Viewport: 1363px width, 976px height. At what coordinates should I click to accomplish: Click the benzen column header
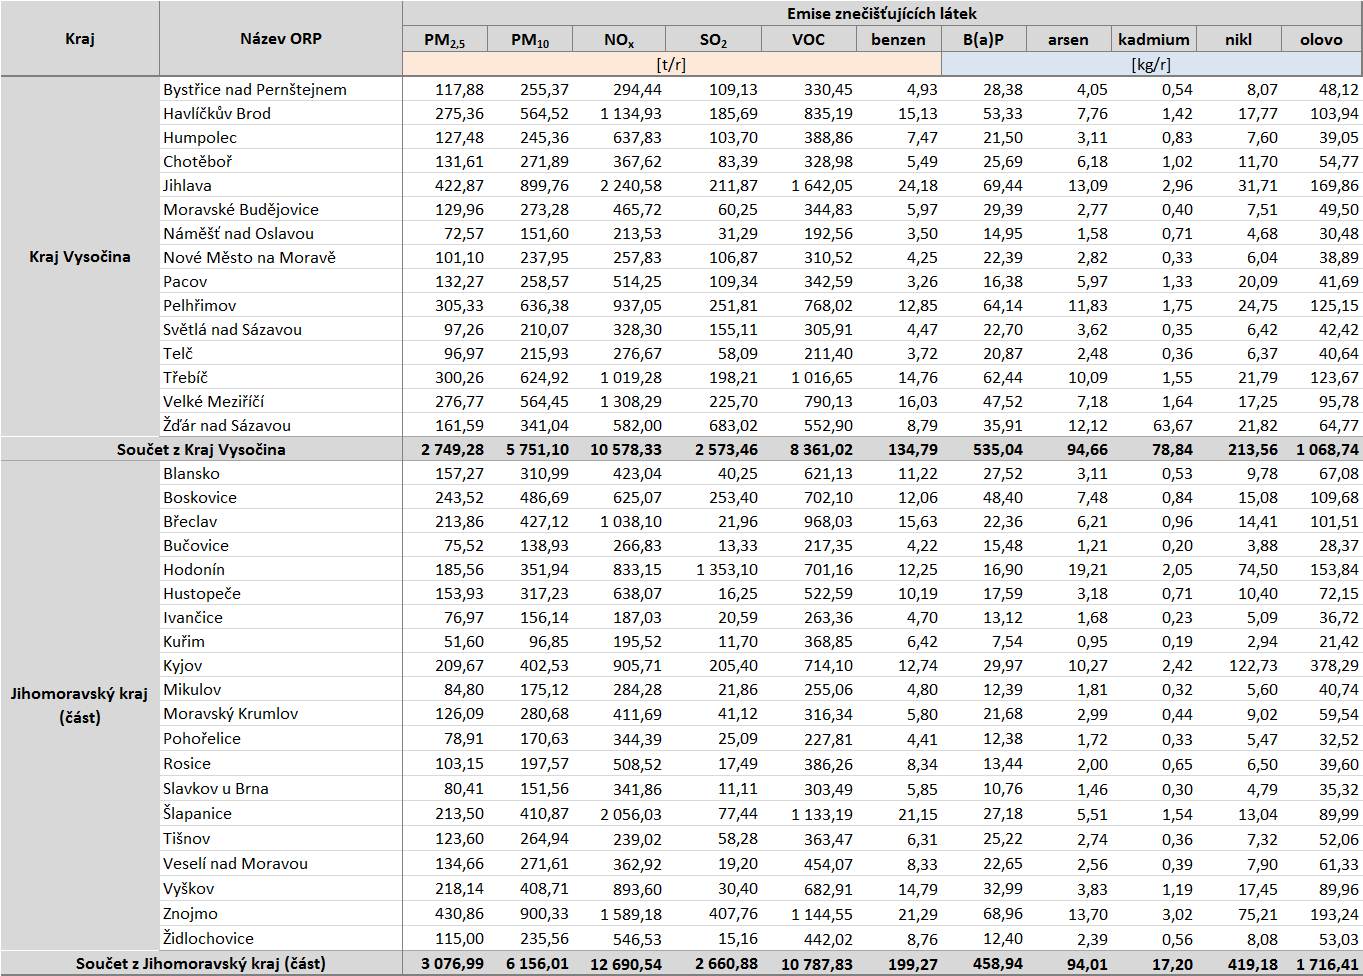(899, 39)
